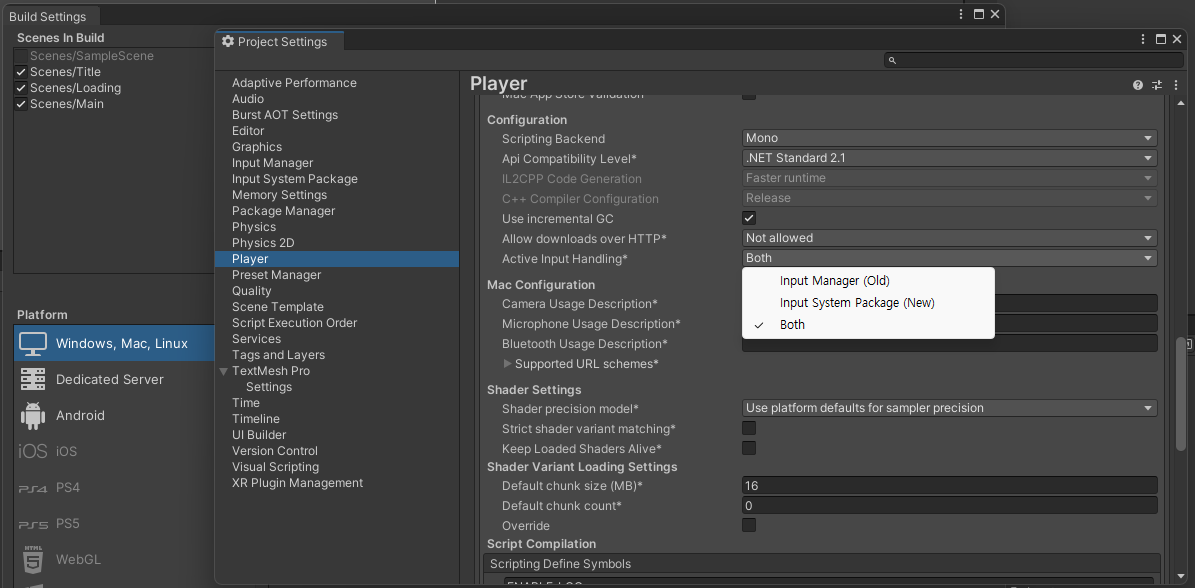The height and width of the screenshot is (588, 1195).
Task: Open Adaptive Performance settings
Action: click(294, 82)
